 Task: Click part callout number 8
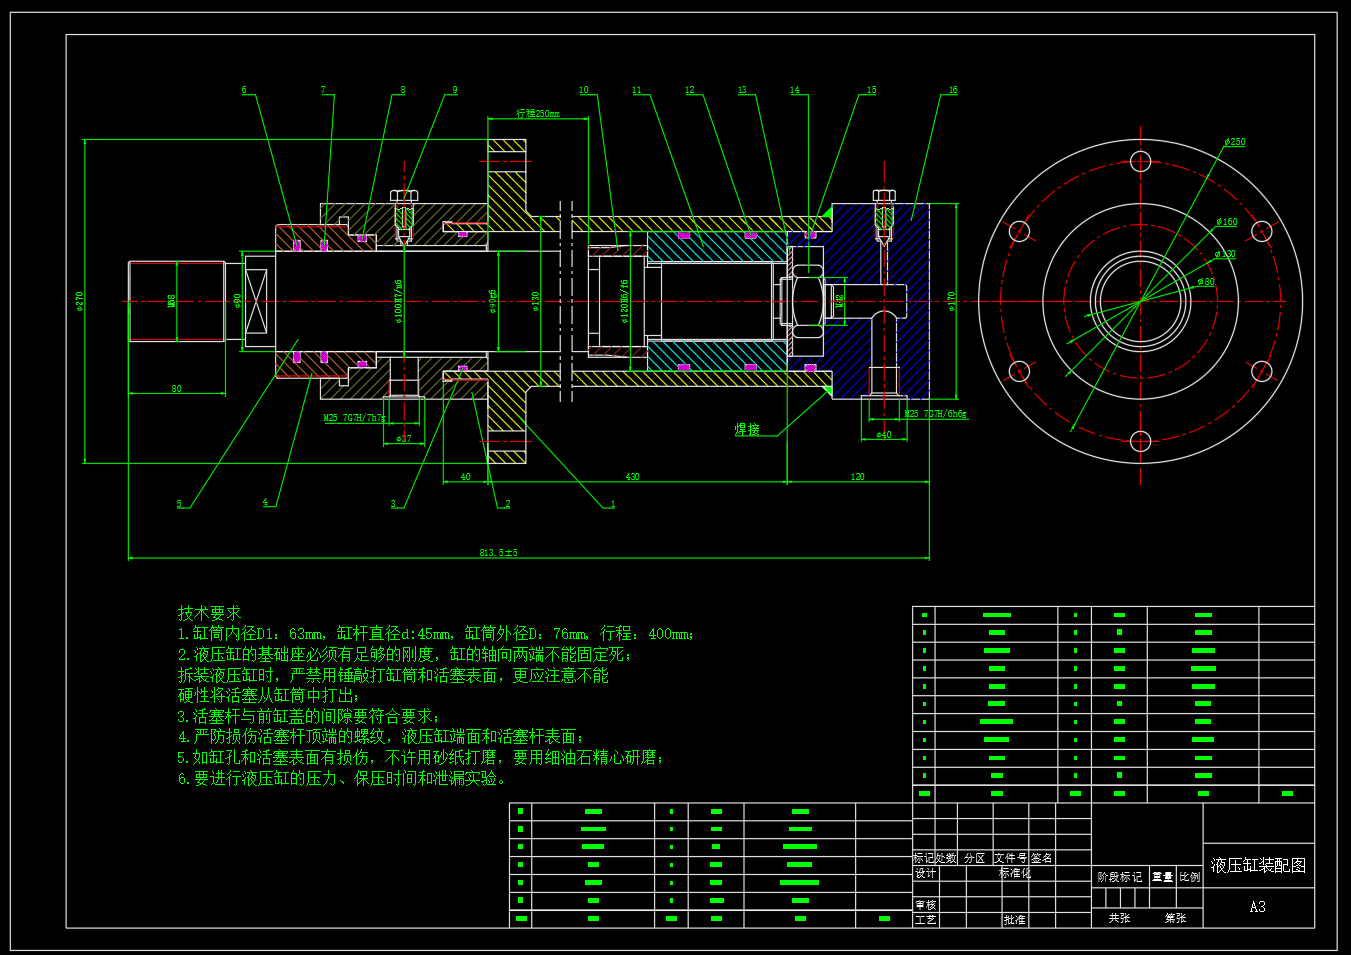403,90
